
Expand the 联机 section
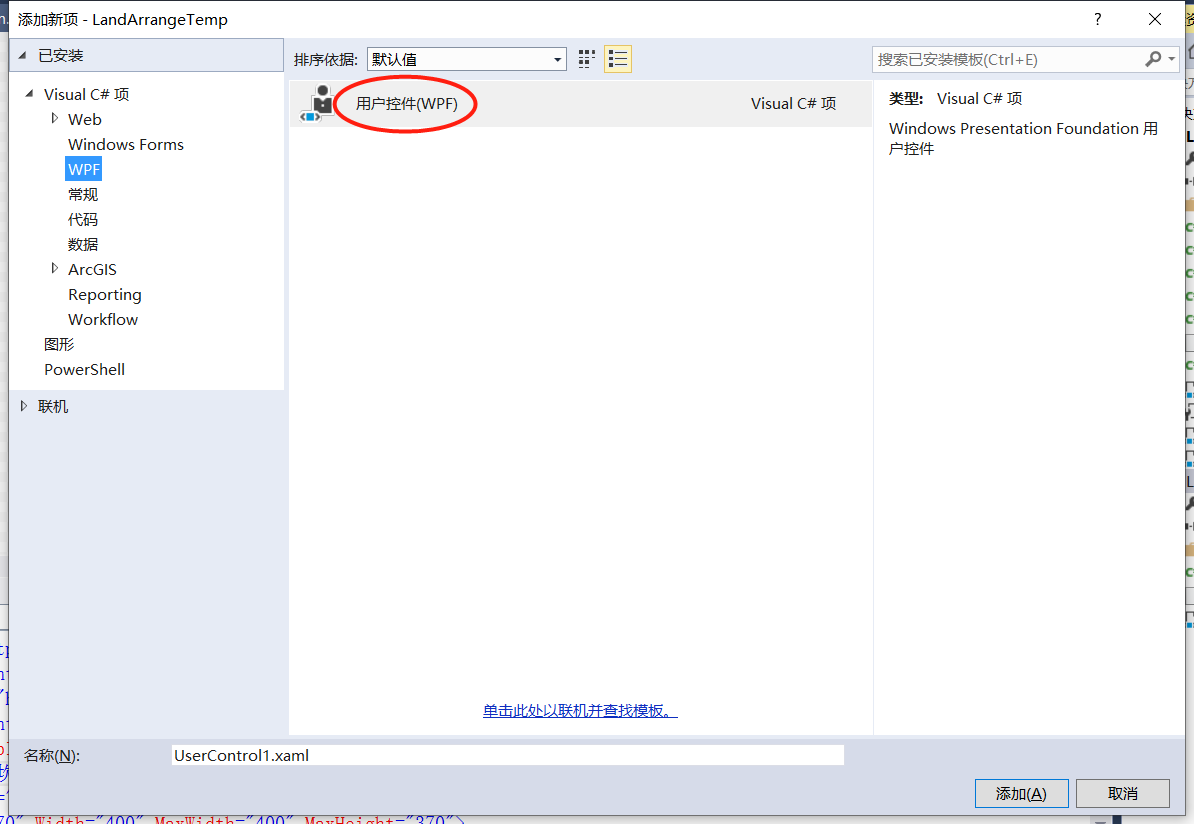(x=24, y=405)
